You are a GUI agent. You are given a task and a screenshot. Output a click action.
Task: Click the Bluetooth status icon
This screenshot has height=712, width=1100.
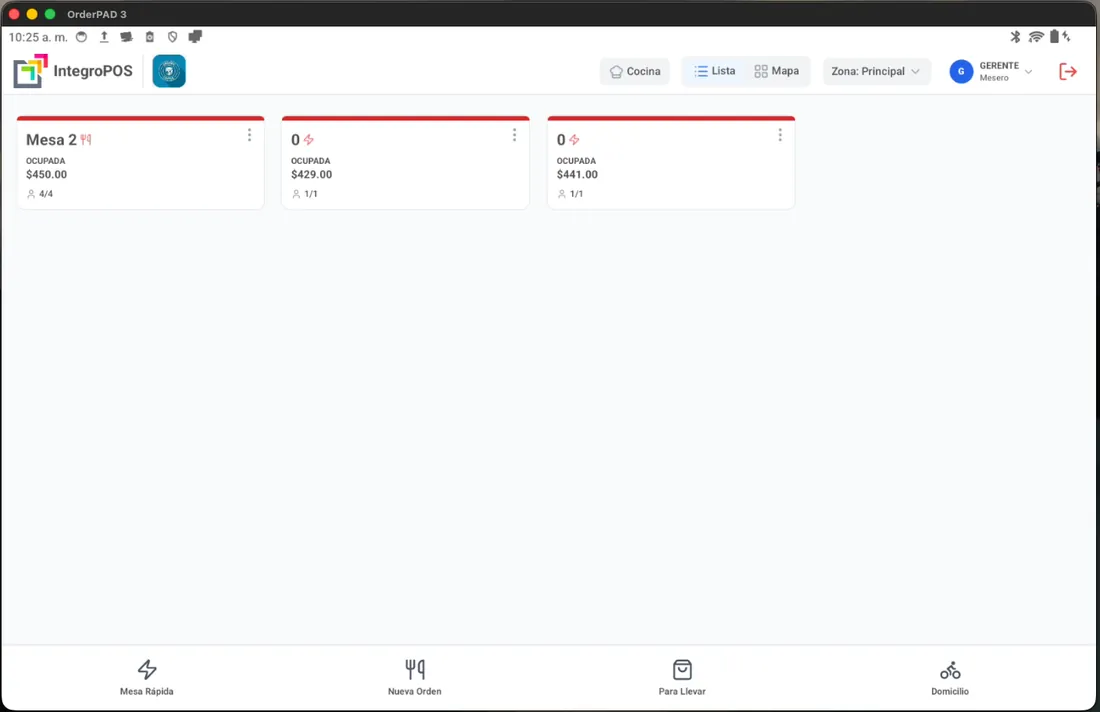(1015, 36)
